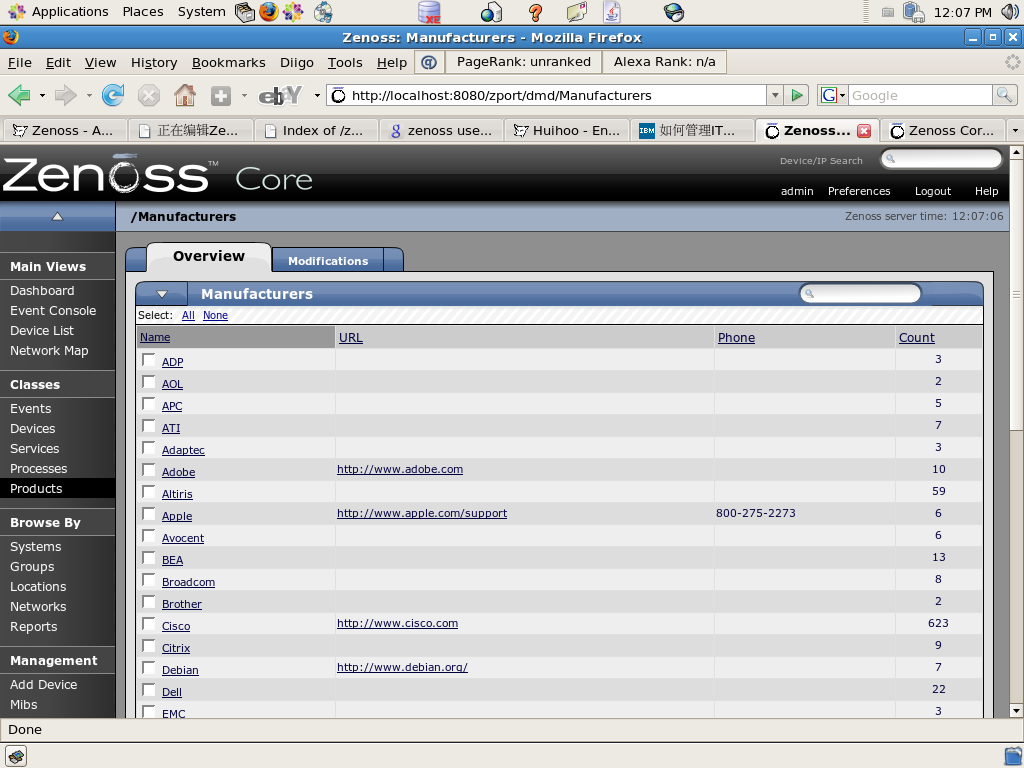The height and width of the screenshot is (768, 1024).
Task: Open the Bookmarks menu
Action: [x=228, y=62]
